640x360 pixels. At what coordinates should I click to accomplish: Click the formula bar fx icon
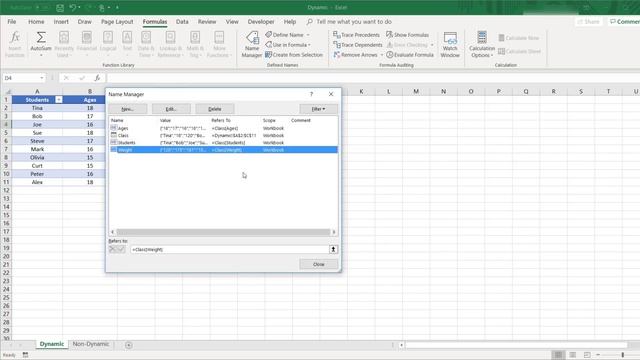97,78
